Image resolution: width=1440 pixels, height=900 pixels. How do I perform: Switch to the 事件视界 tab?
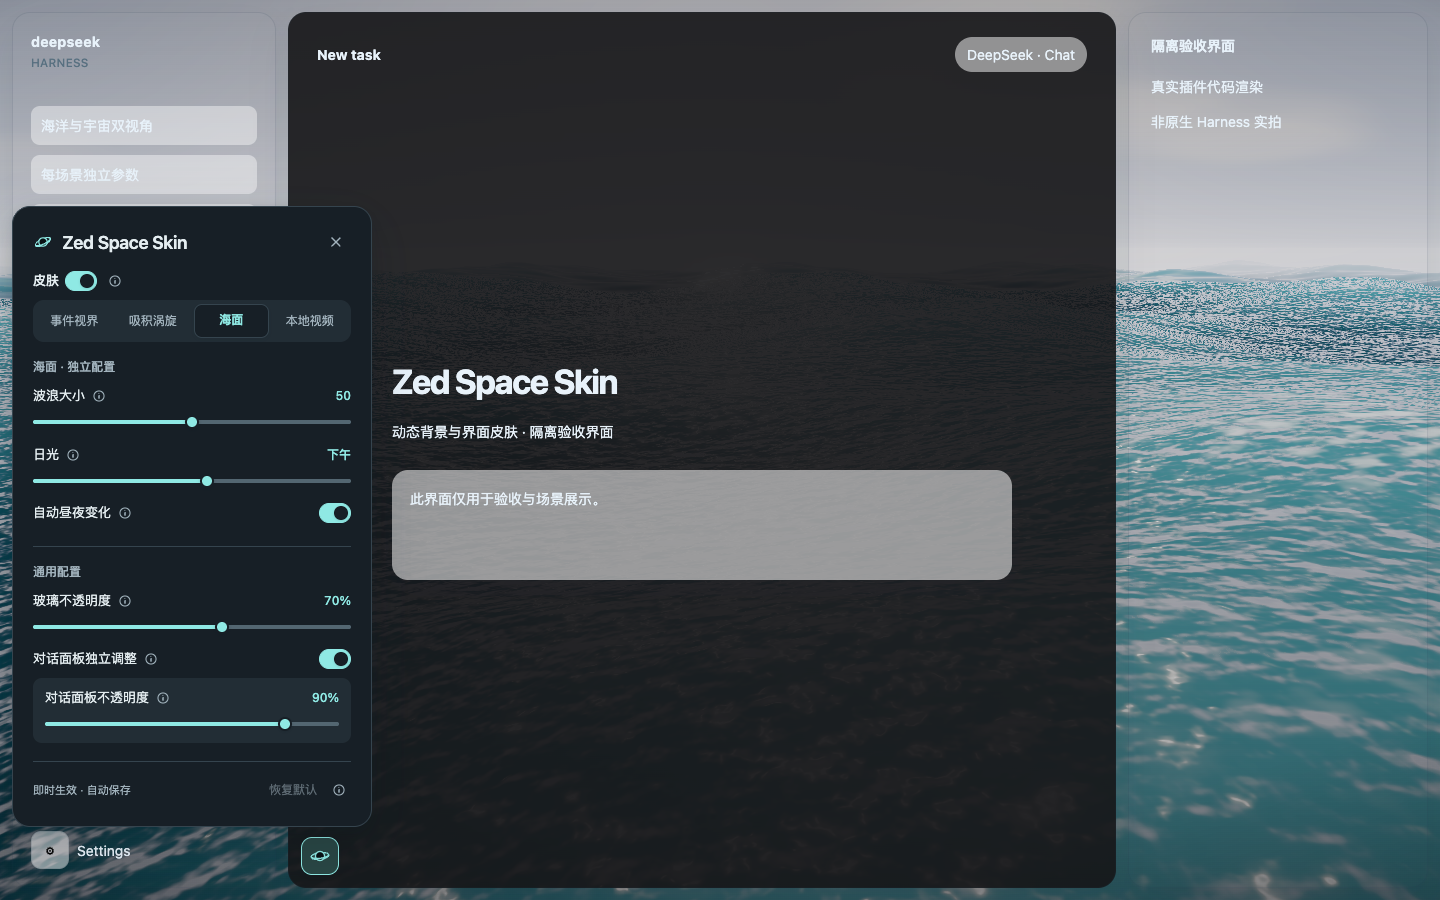tap(74, 321)
